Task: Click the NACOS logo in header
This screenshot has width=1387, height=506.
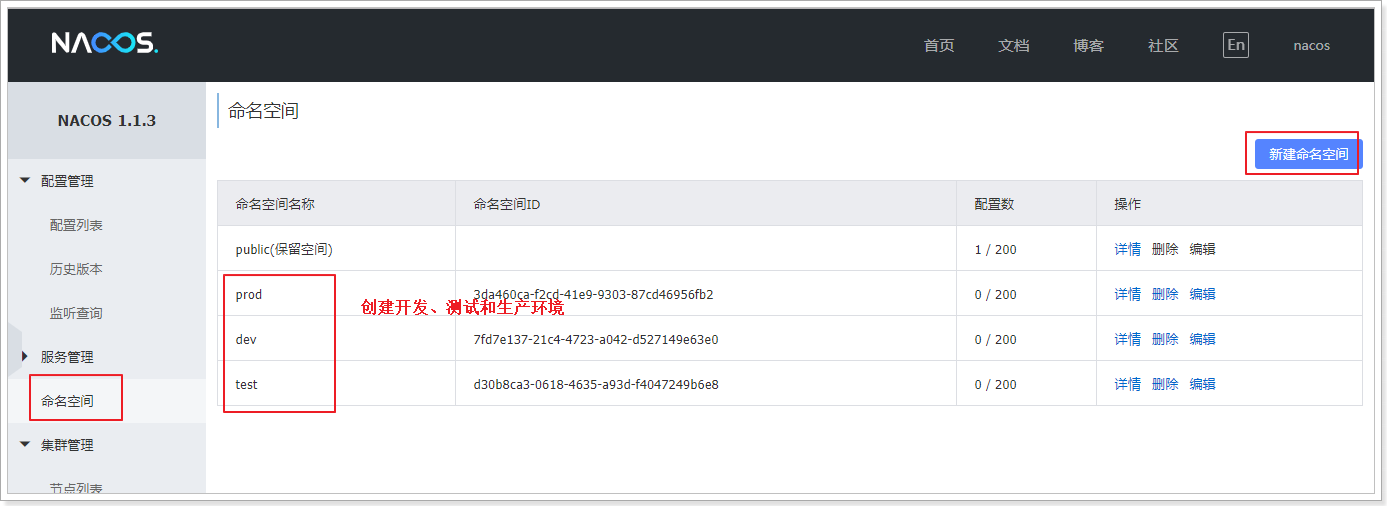Action: coord(105,44)
